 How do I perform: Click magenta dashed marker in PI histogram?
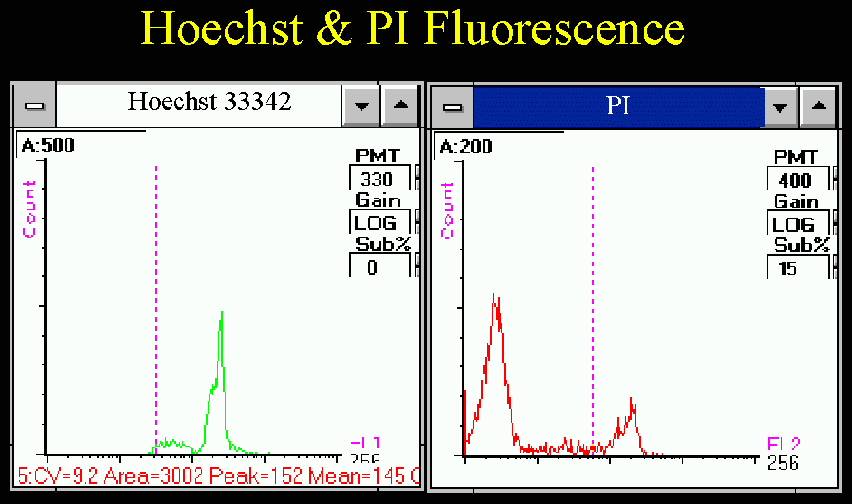[x=593, y=300]
